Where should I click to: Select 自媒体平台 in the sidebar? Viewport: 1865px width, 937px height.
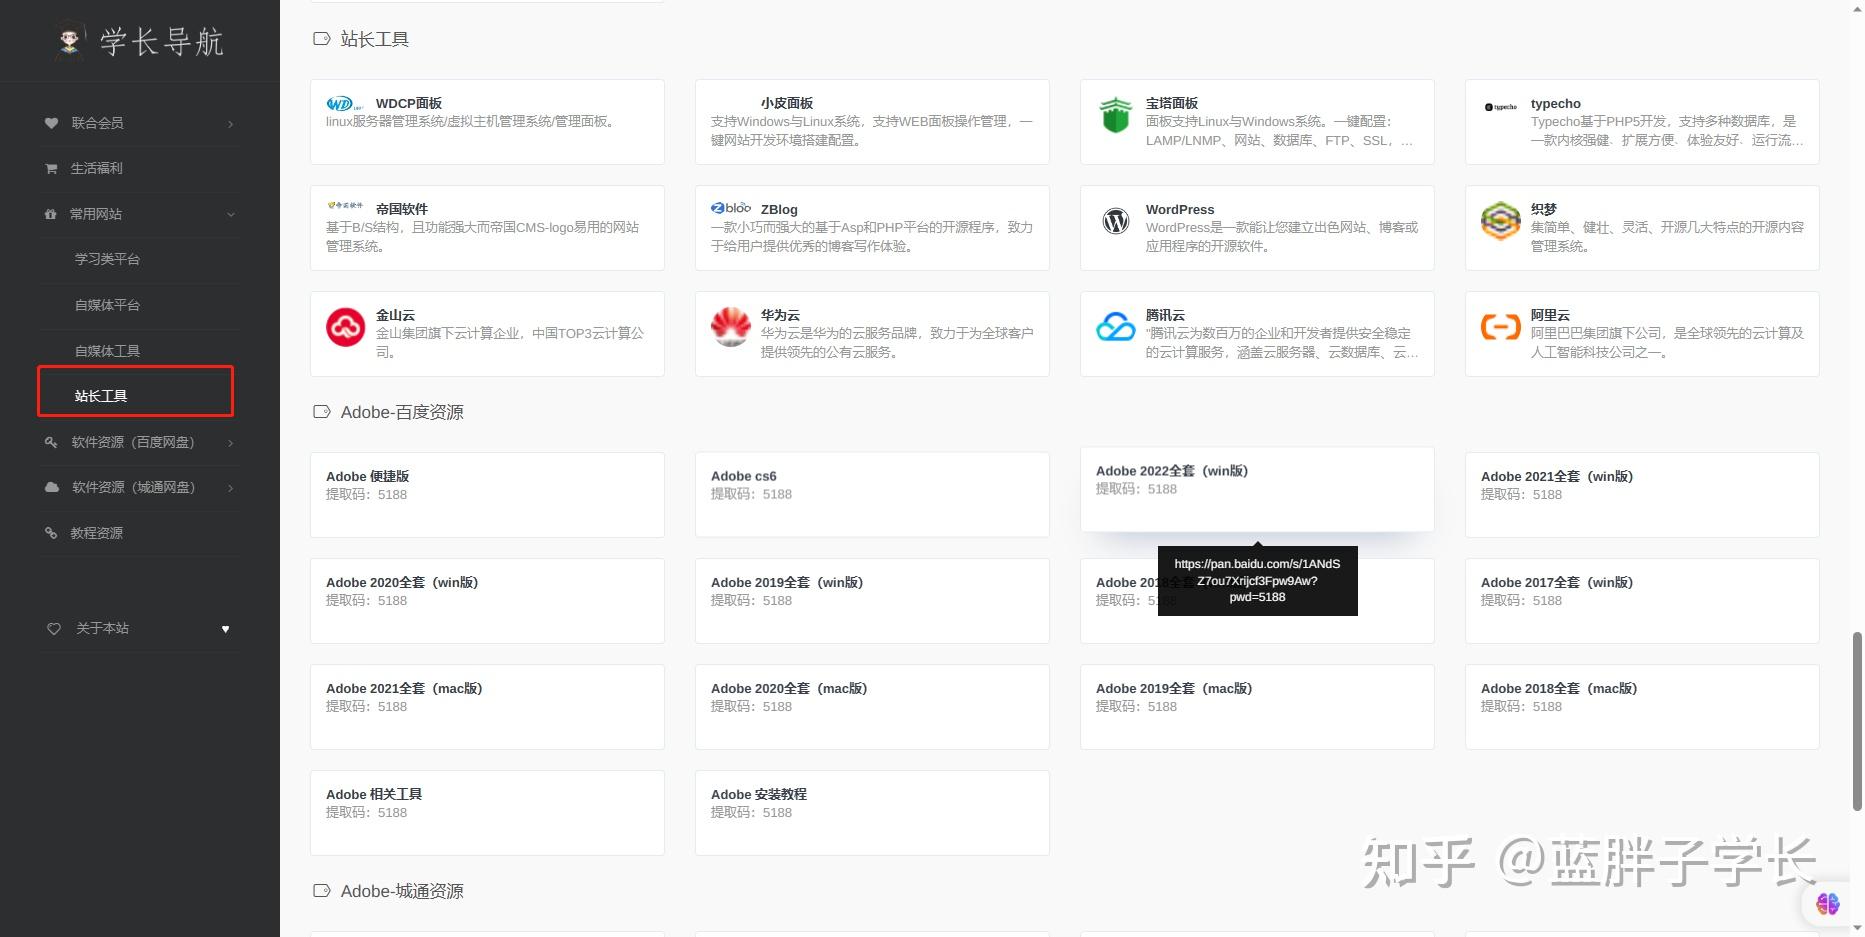[x=107, y=305]
